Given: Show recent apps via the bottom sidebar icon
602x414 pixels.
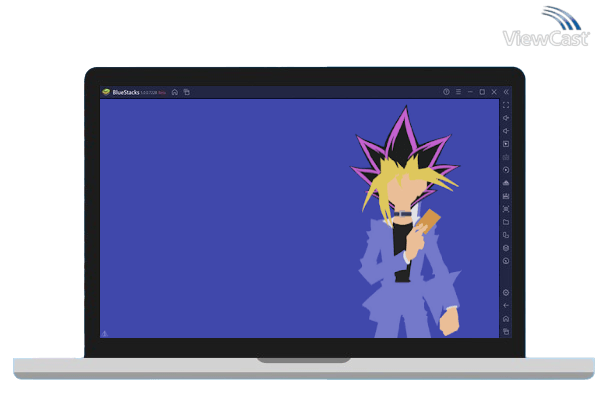Looking at the screenshot, I should [x=506, y=331].
